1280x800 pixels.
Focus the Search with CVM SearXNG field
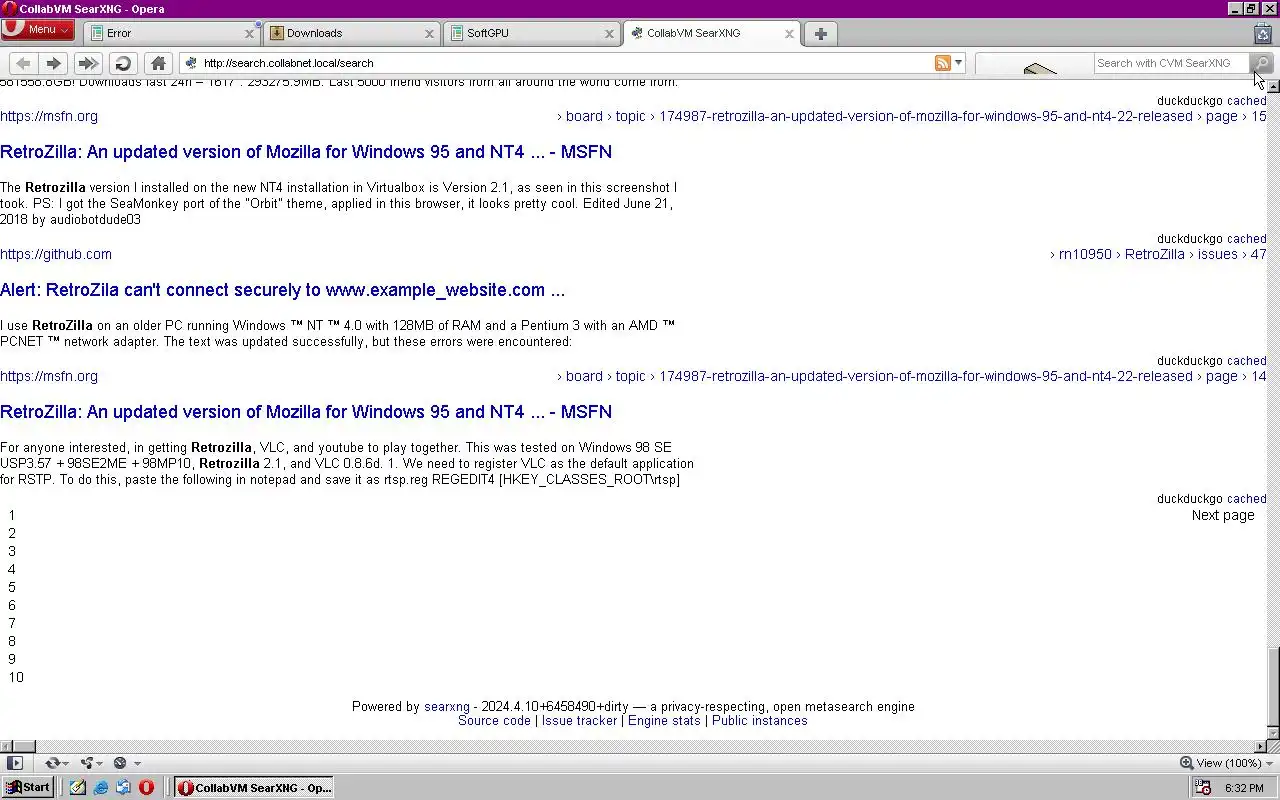point(1171,63)
